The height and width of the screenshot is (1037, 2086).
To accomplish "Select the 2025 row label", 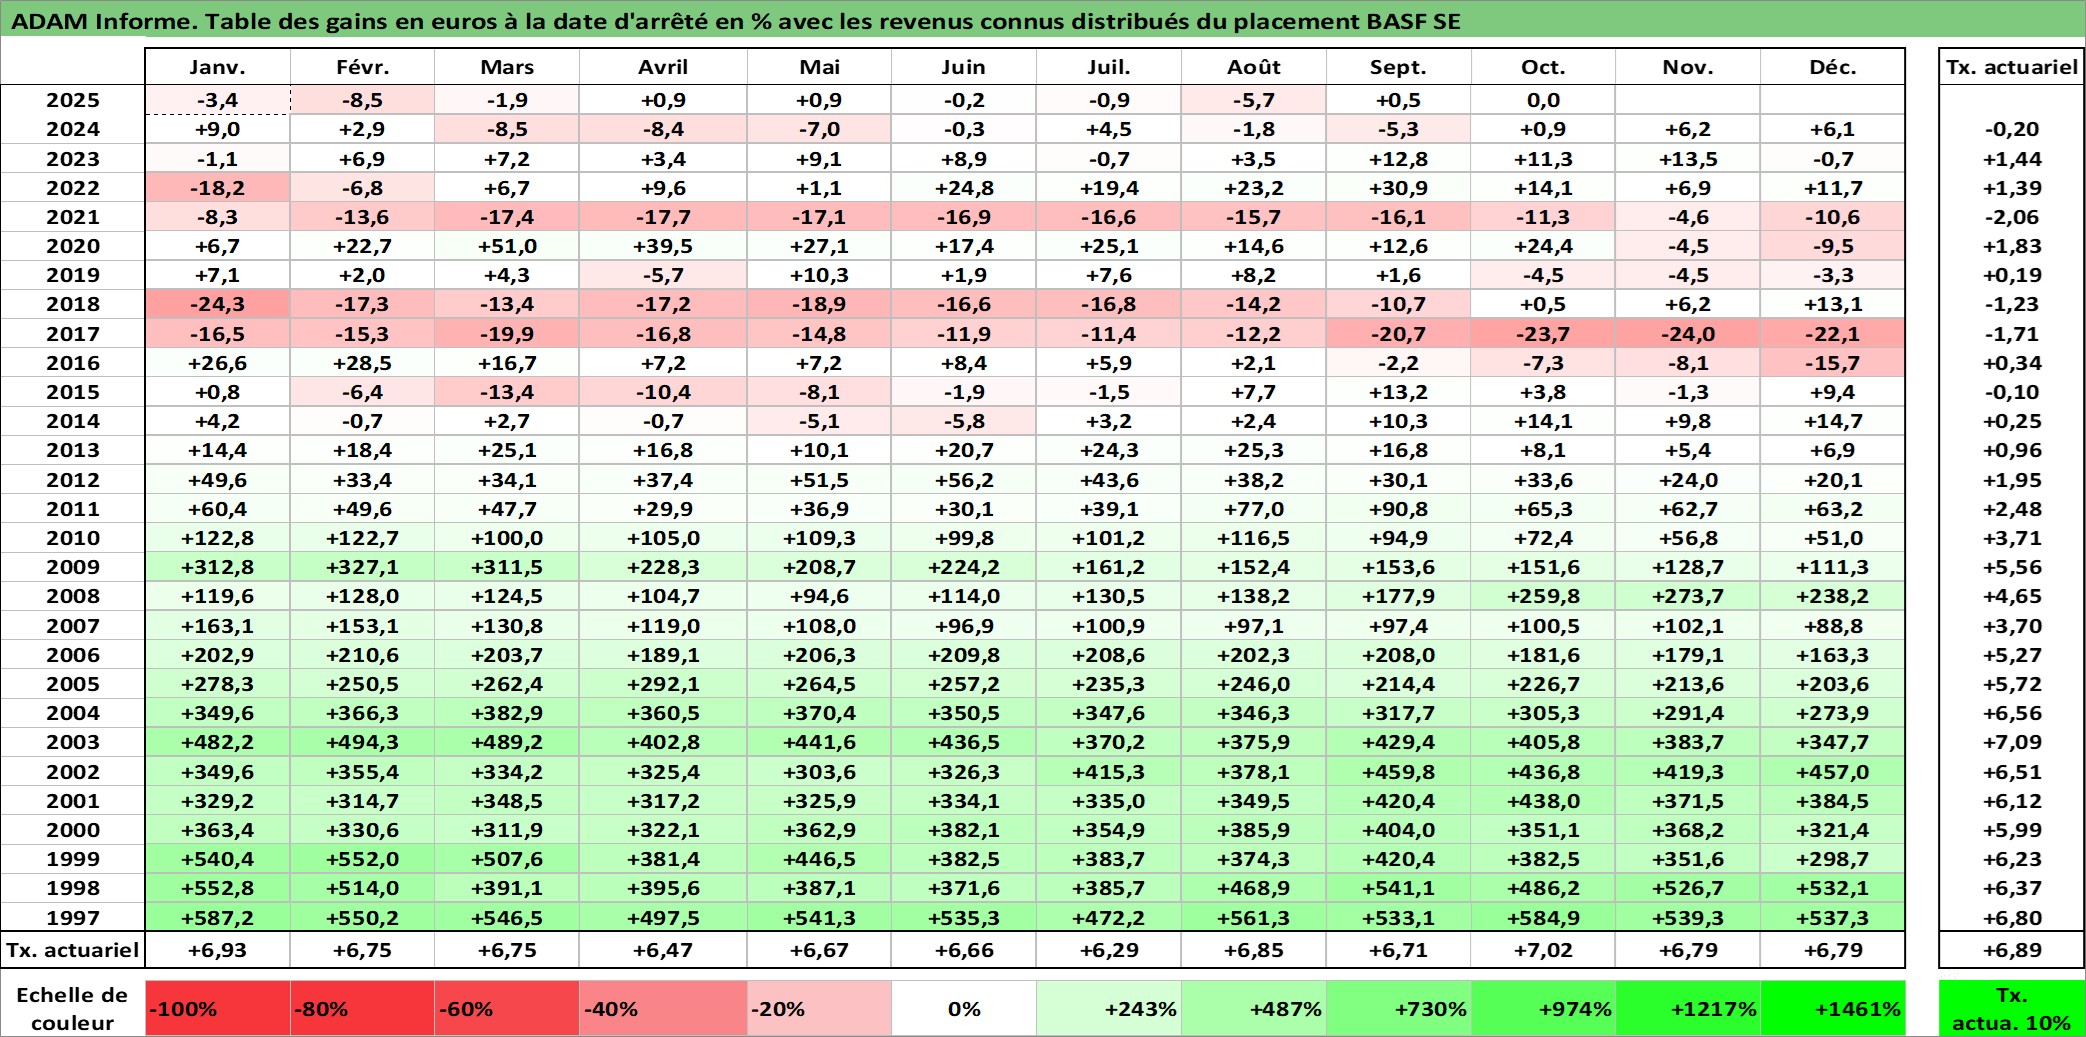I will [73, 100].
